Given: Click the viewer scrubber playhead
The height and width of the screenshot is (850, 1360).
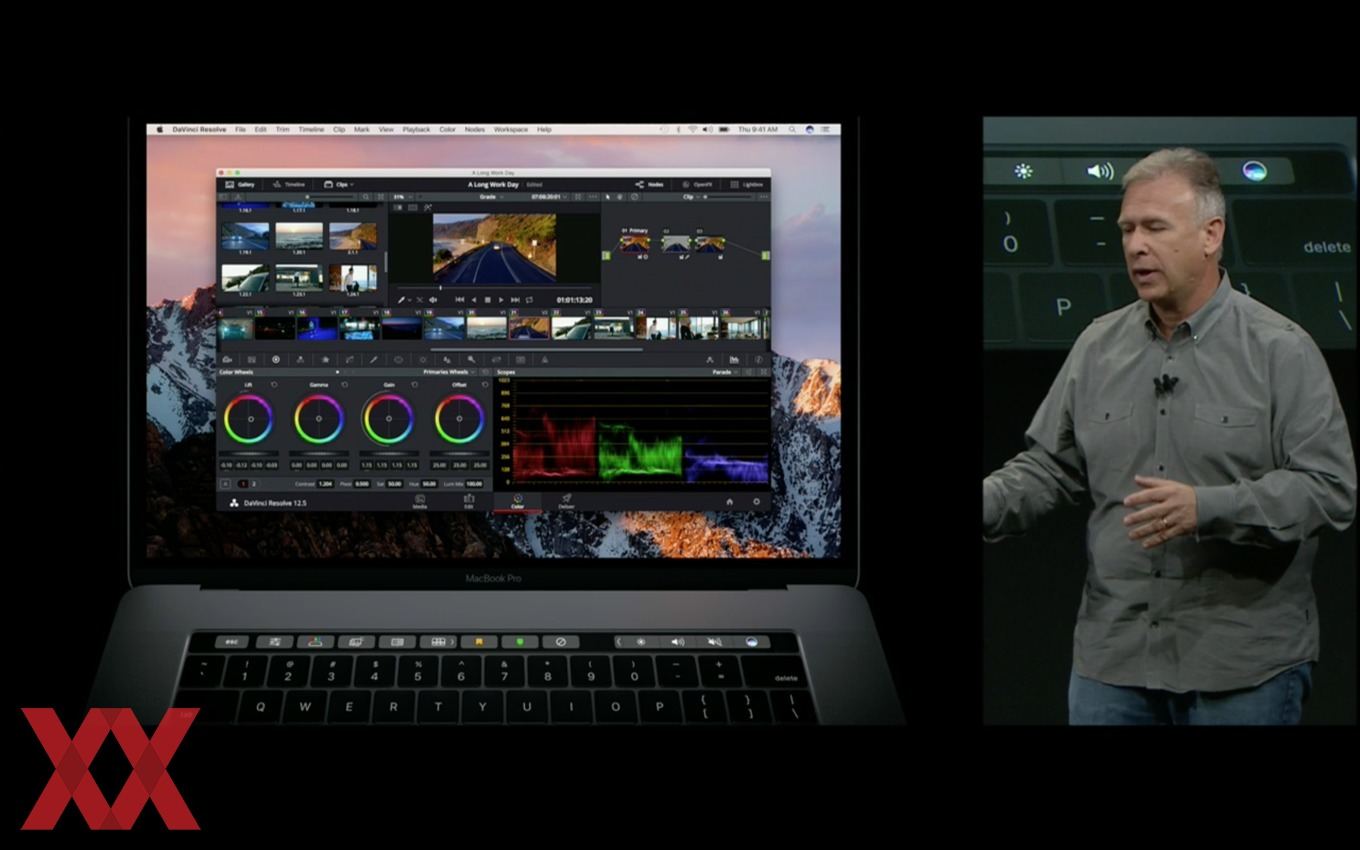Looking at the screenshot, I should point(441,288).
